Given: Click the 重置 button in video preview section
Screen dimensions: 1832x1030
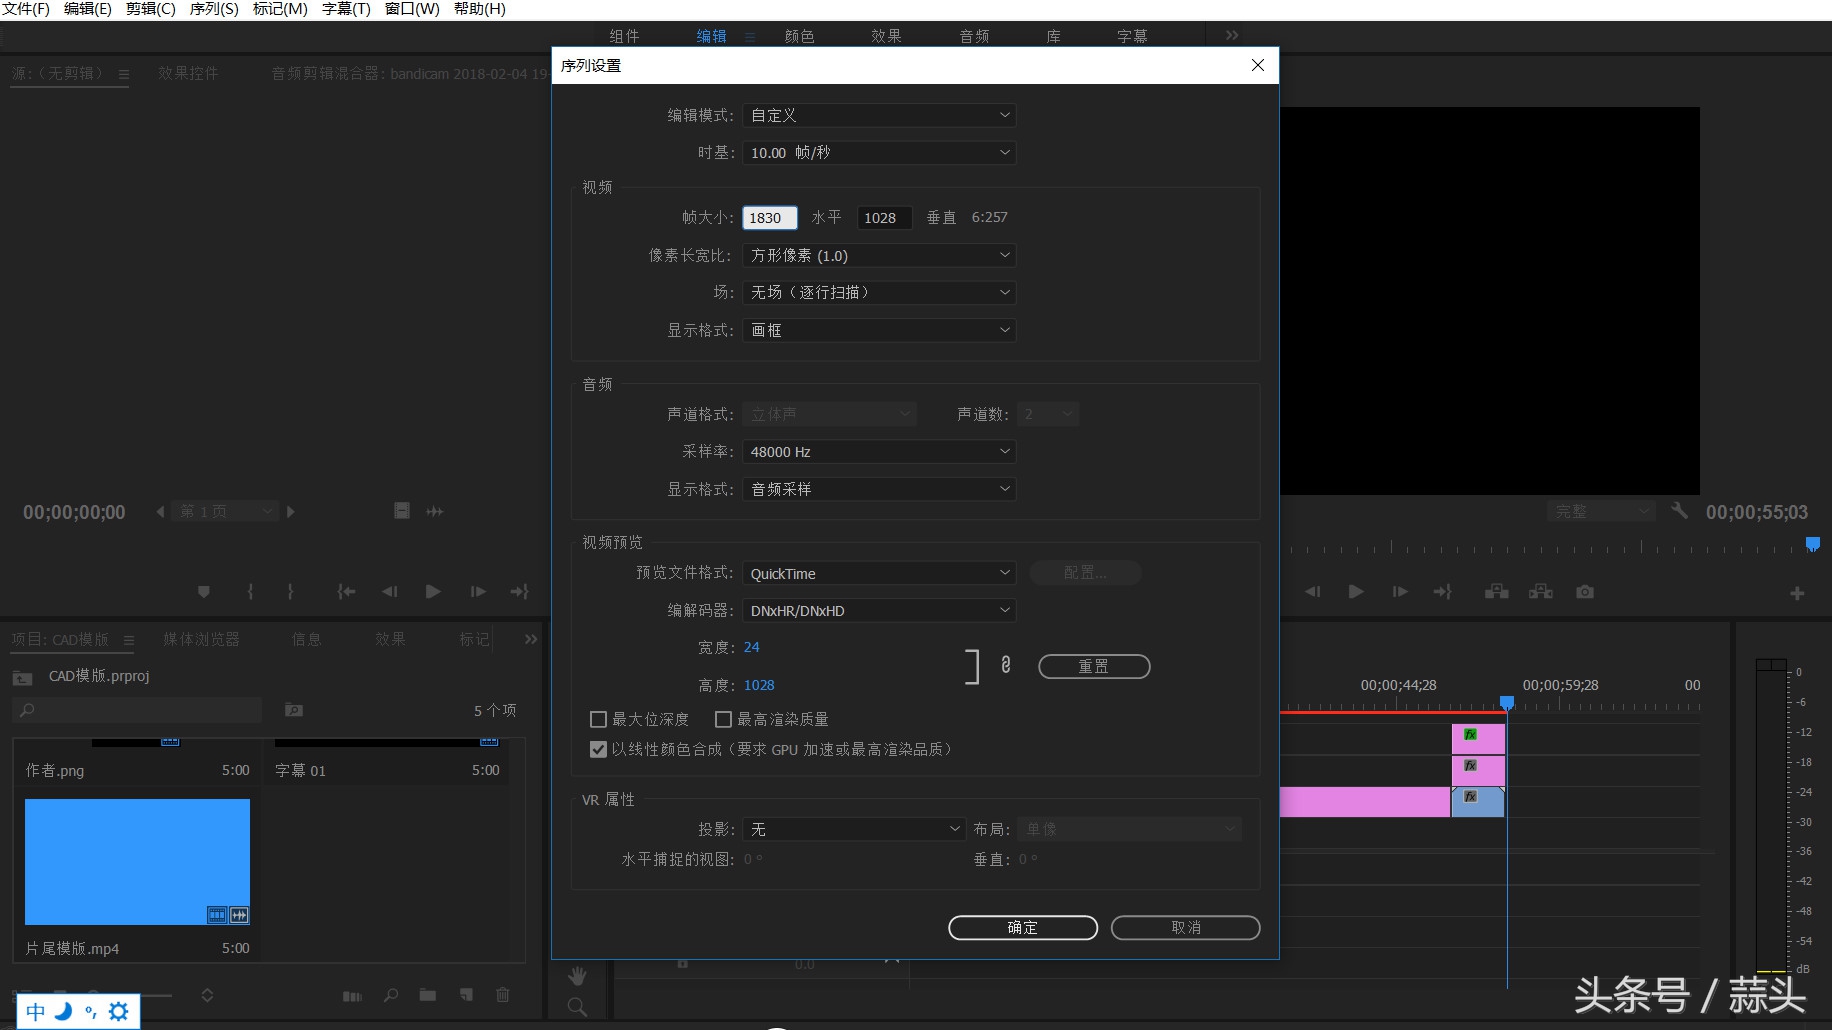Looking at the screenshot, I should pyautogui.click(x=1094, y=666).
